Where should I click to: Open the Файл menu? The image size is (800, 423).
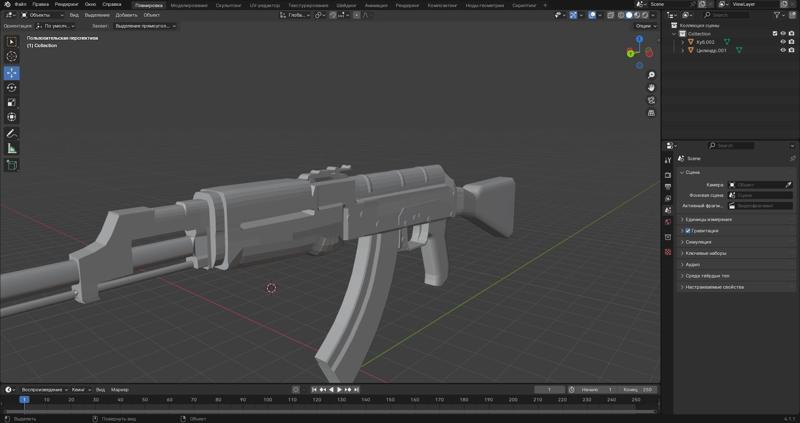20,5
